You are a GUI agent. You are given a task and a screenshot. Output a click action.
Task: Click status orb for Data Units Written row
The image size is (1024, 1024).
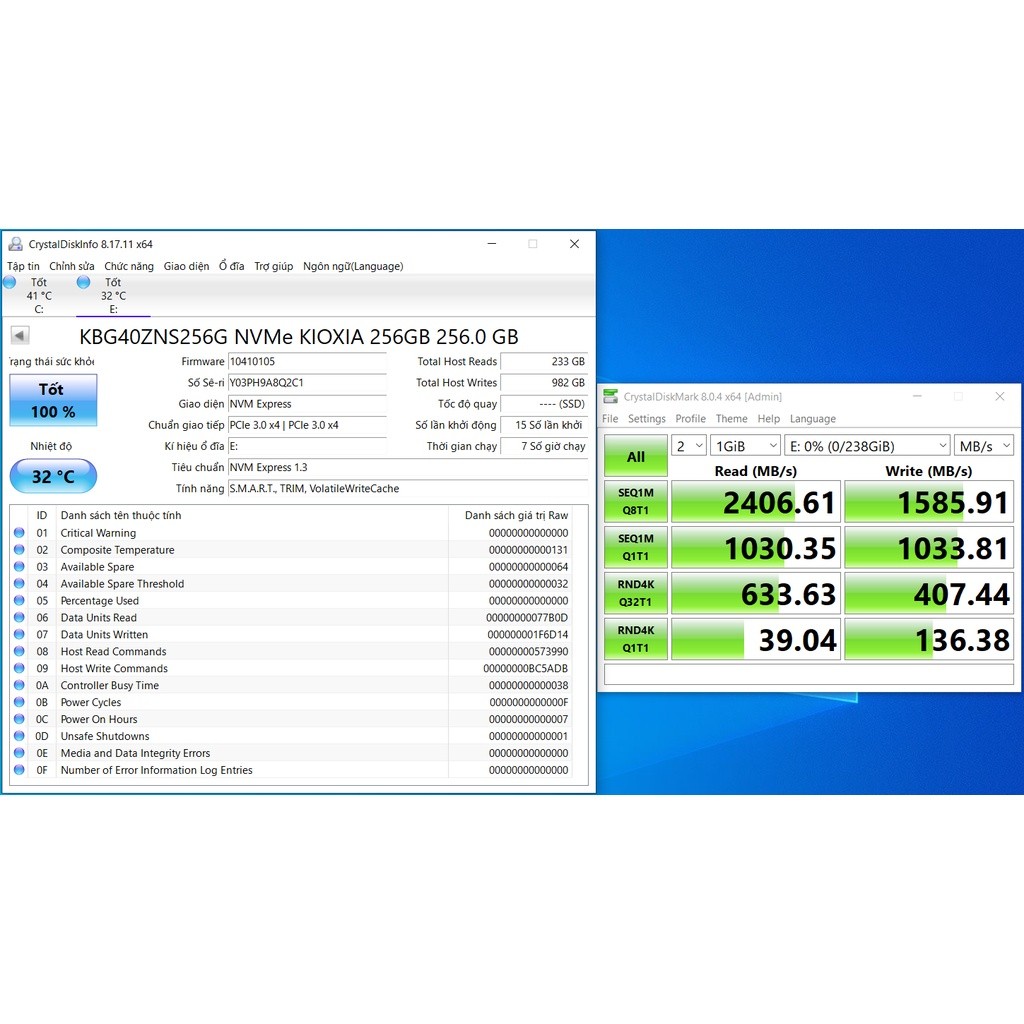tap(20, 635)
